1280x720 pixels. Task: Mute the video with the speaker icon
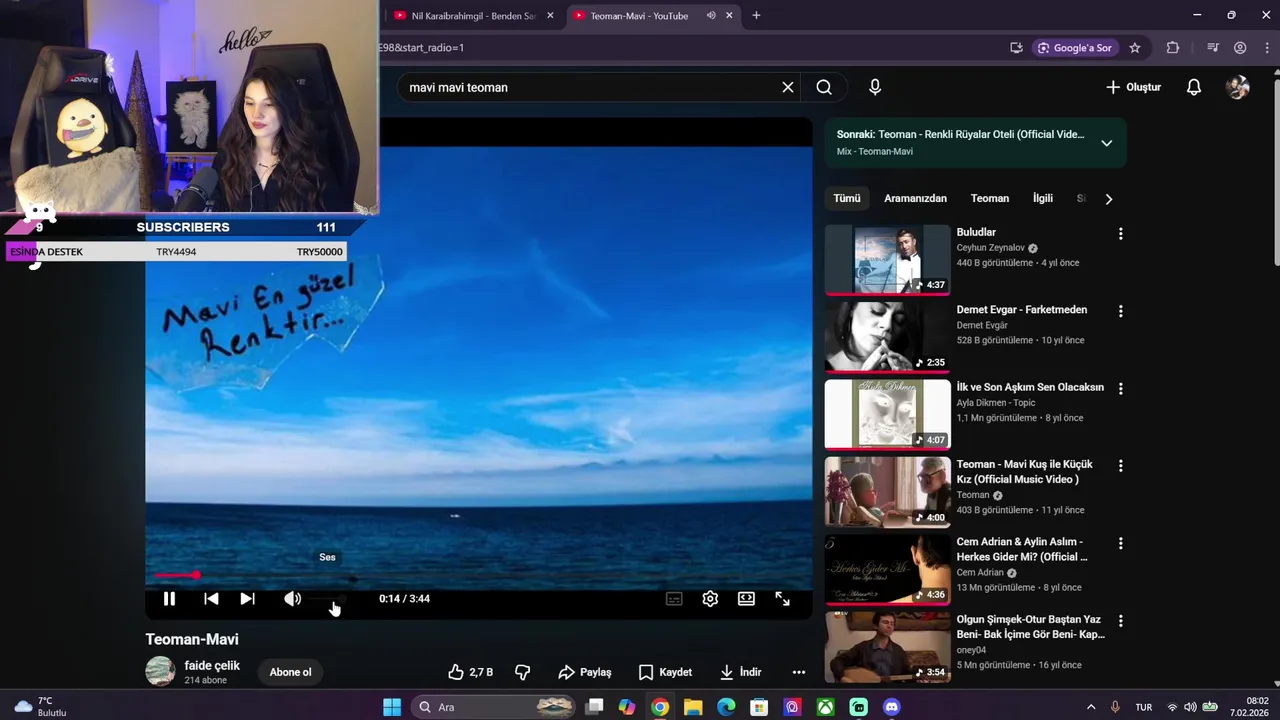click(292, 599)
